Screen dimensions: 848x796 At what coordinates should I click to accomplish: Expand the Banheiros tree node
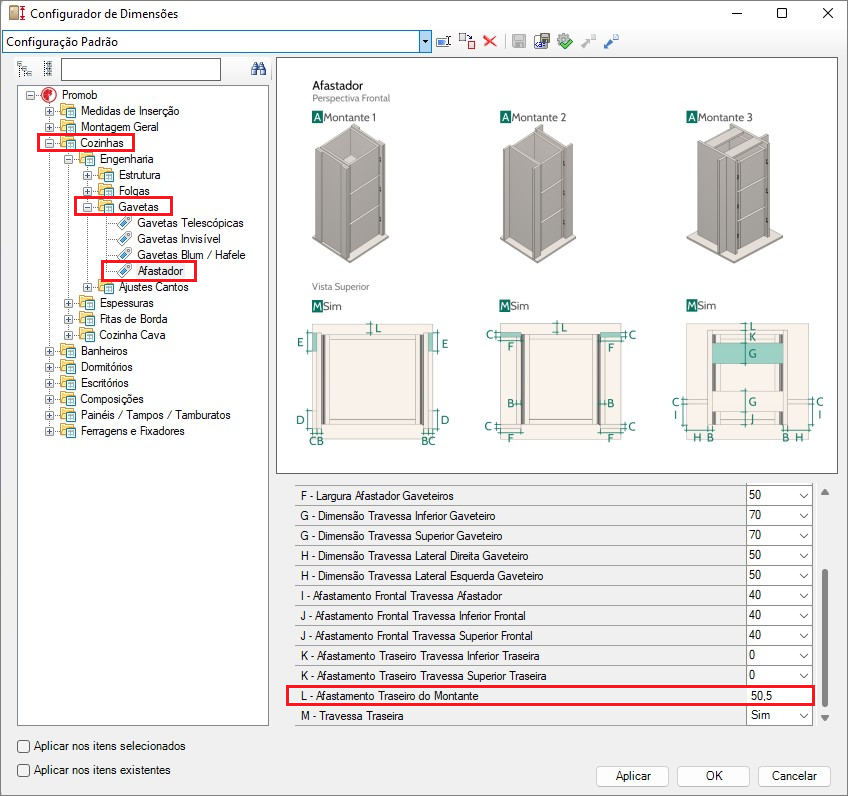50,351
